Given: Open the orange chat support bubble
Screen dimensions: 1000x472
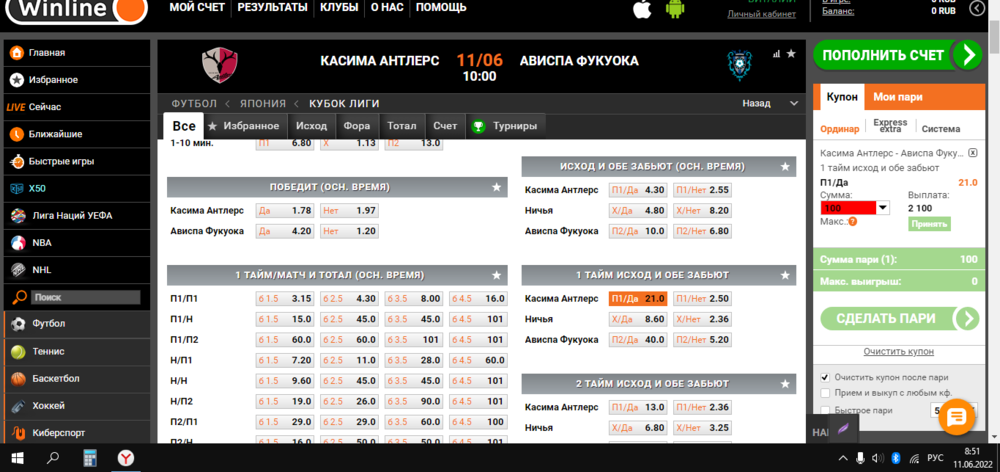Looking at the screenshot, I should point(957,417).
